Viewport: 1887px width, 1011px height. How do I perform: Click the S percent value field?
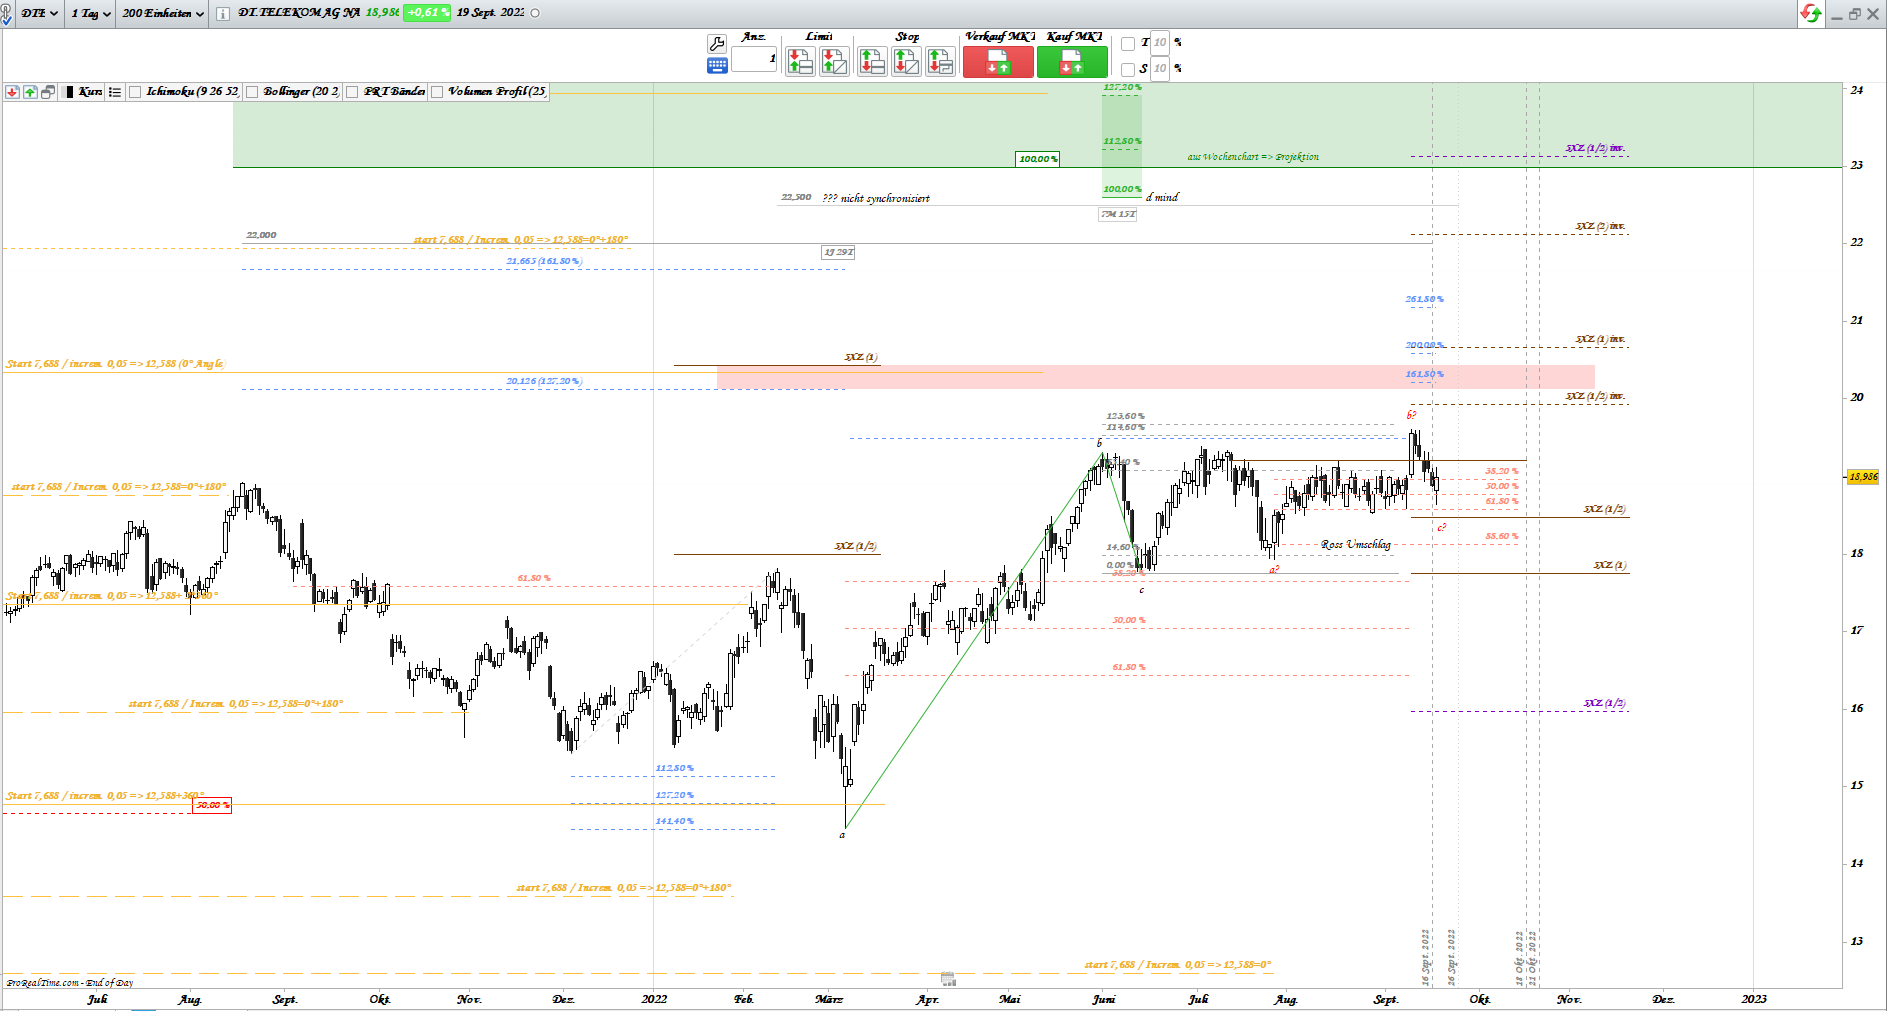(x=1160, y=69)
